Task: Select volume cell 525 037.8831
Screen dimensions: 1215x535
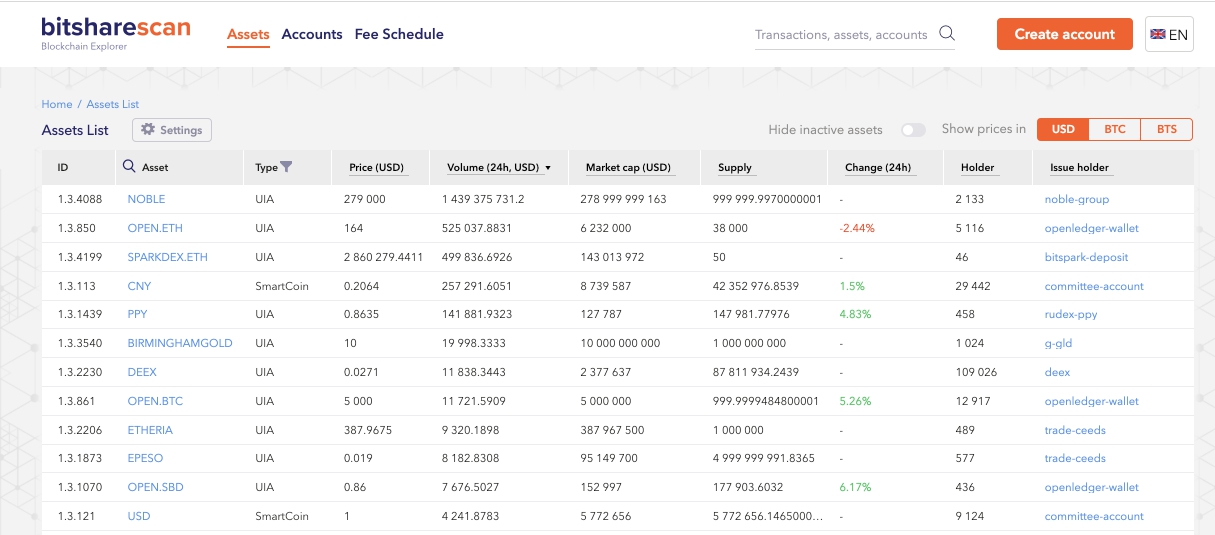Action: [x=478, y=228]
